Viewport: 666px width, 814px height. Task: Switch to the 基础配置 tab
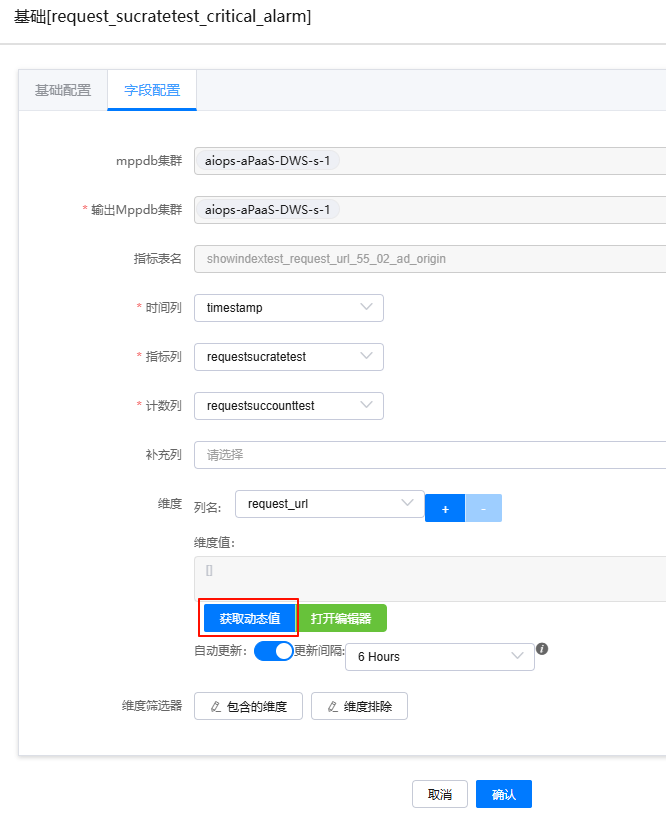[63, 90]
